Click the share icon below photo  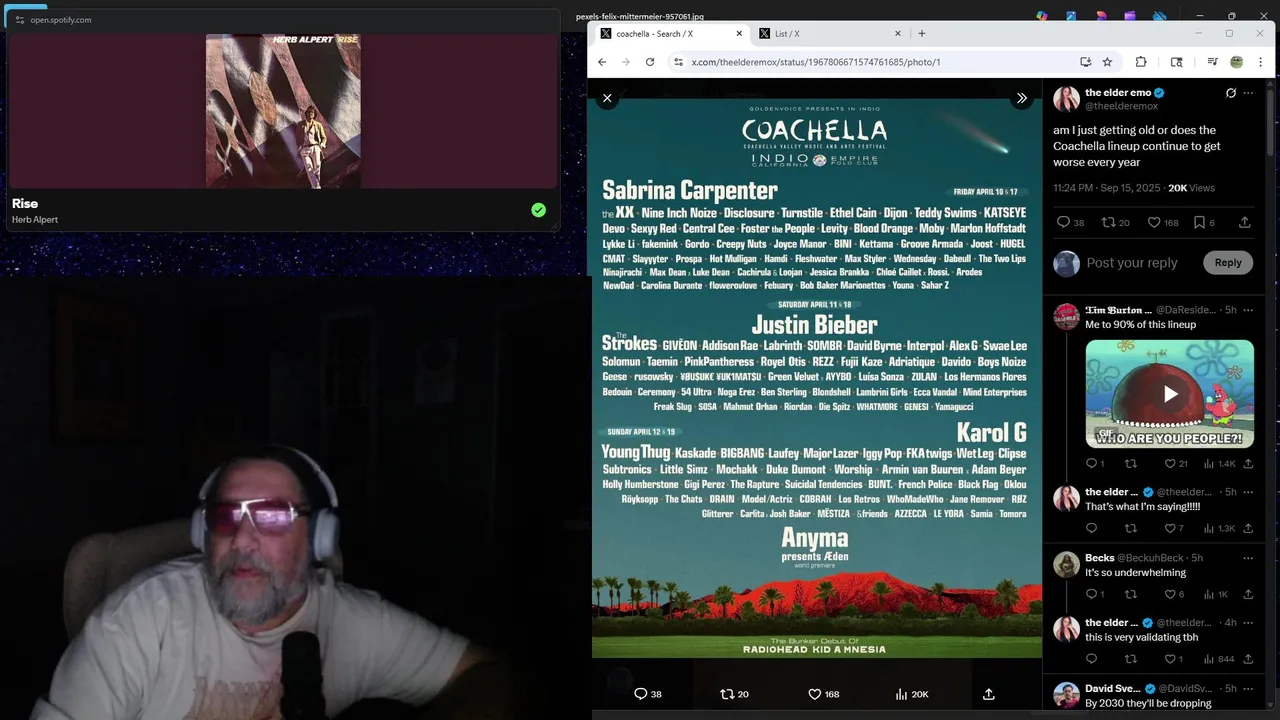[x=989, y=694]
